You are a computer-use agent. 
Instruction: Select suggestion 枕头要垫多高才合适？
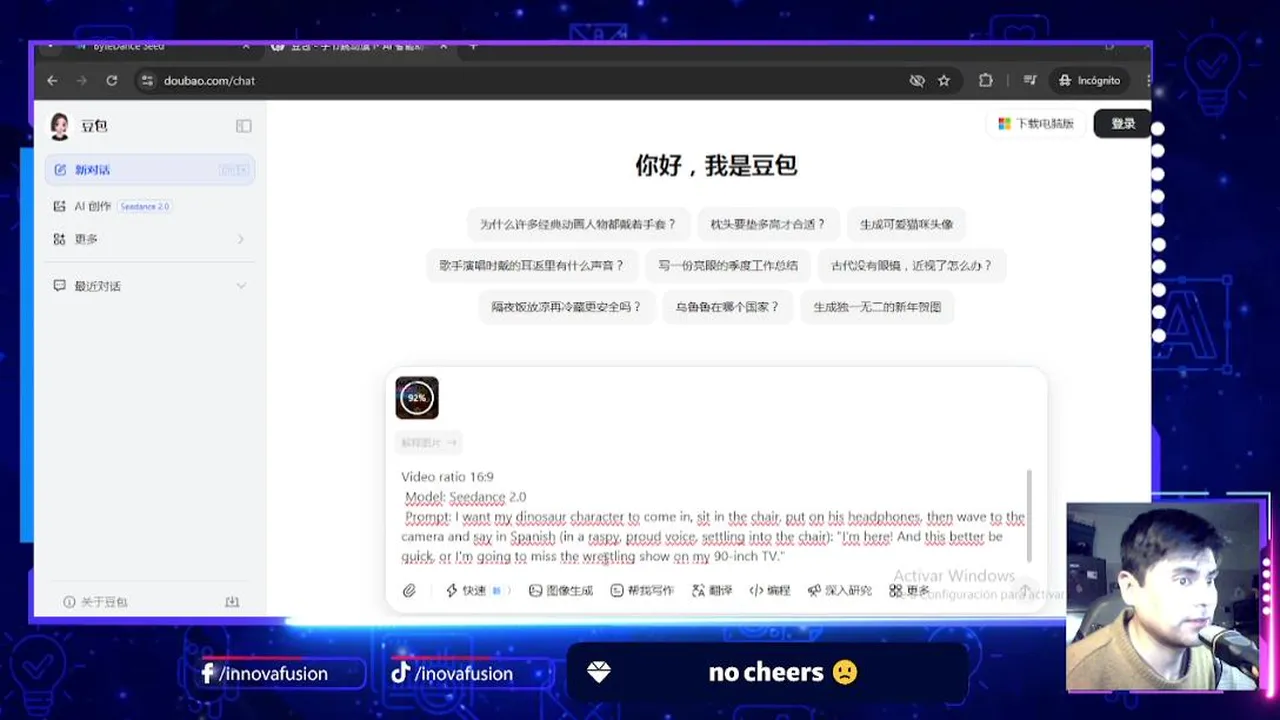pyautogui.click(x=768, y=225)
